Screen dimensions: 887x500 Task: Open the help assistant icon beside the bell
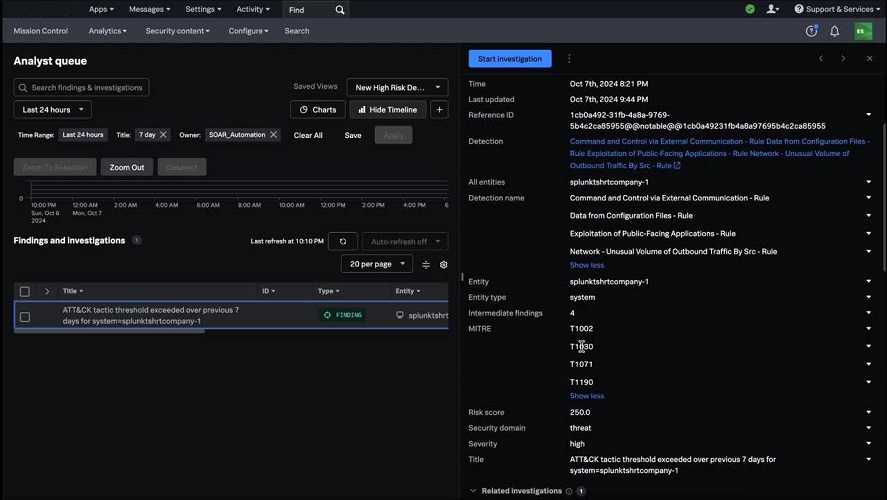tap(811, 31)
